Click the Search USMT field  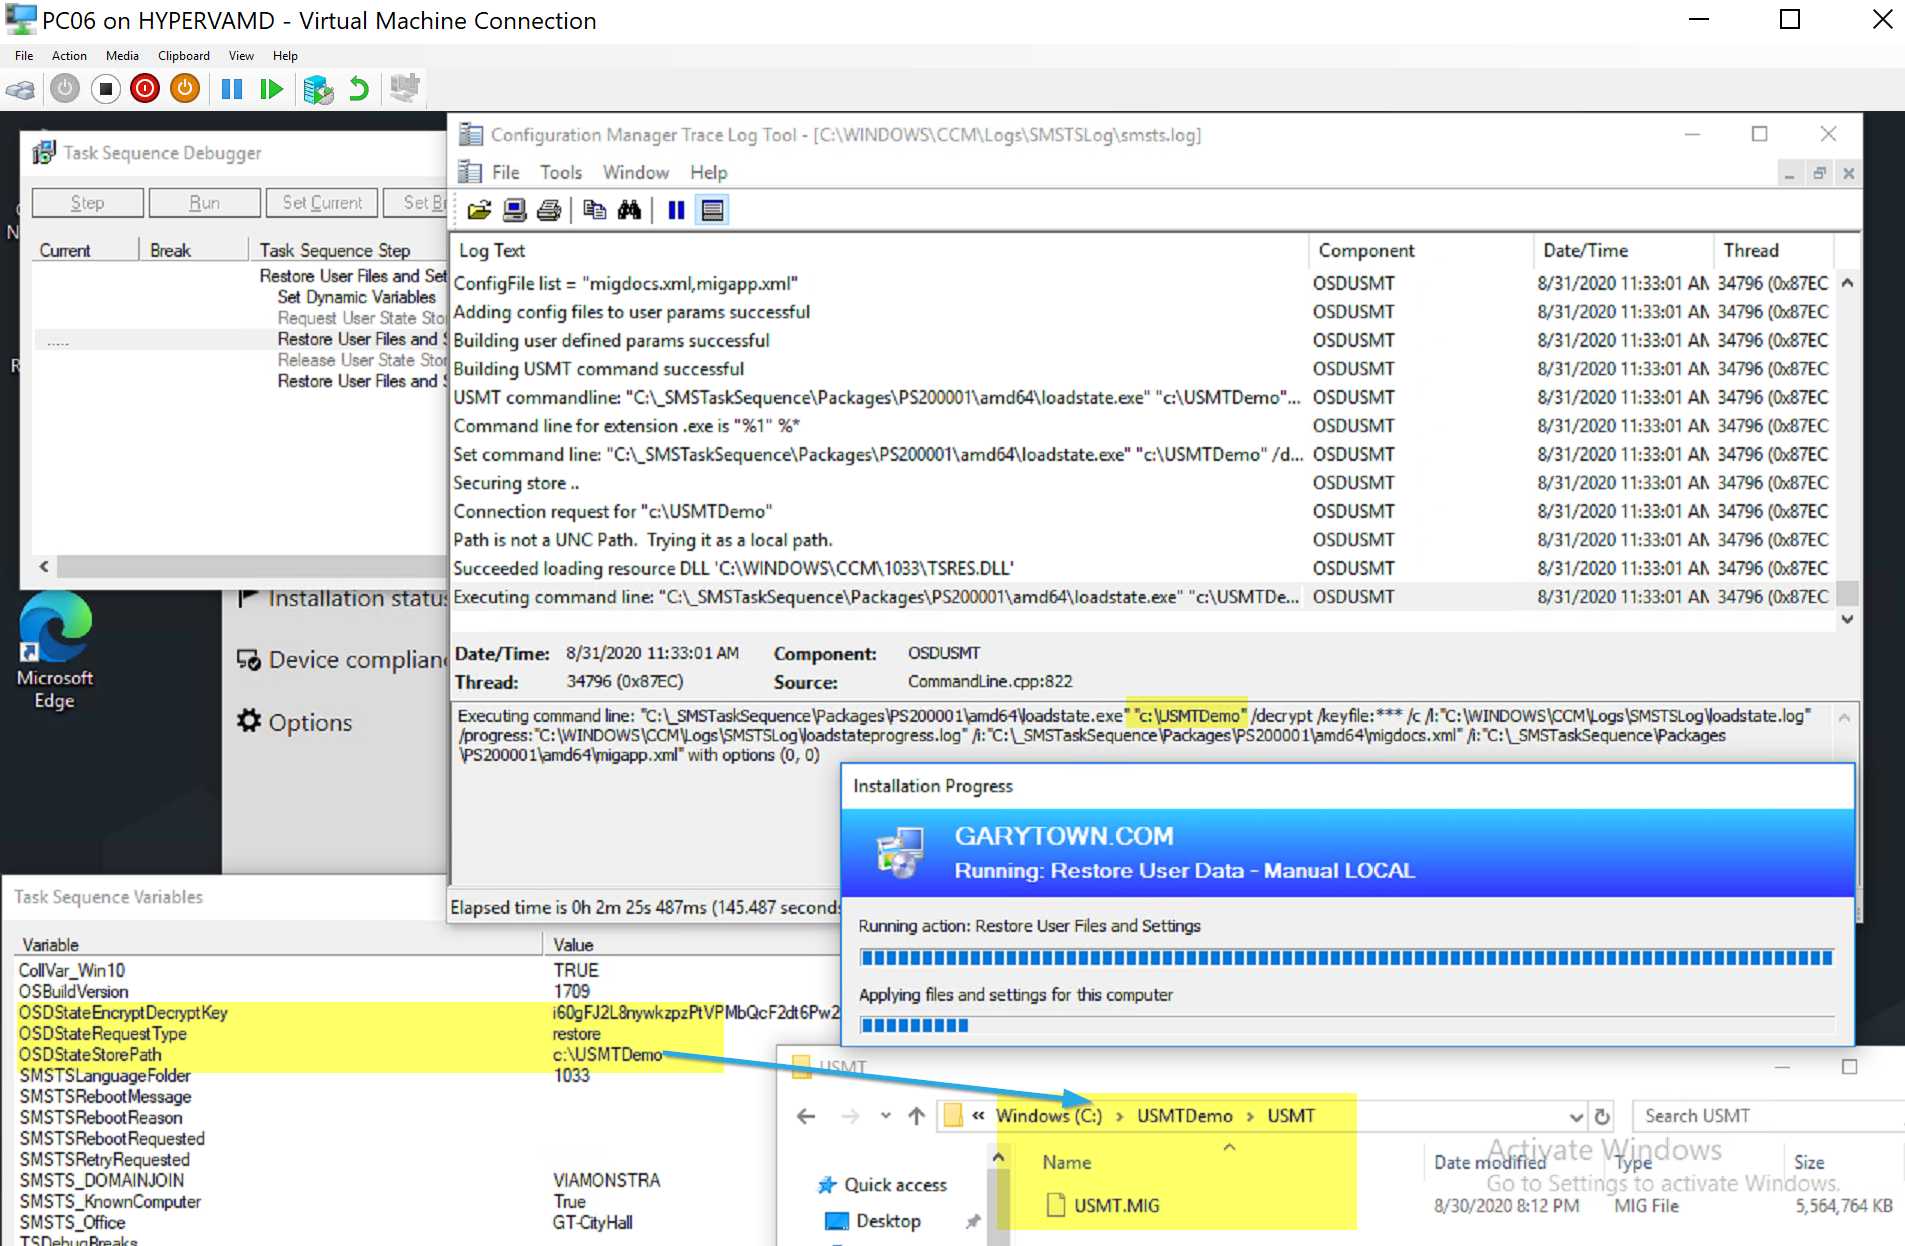tap(1765, 1116)
